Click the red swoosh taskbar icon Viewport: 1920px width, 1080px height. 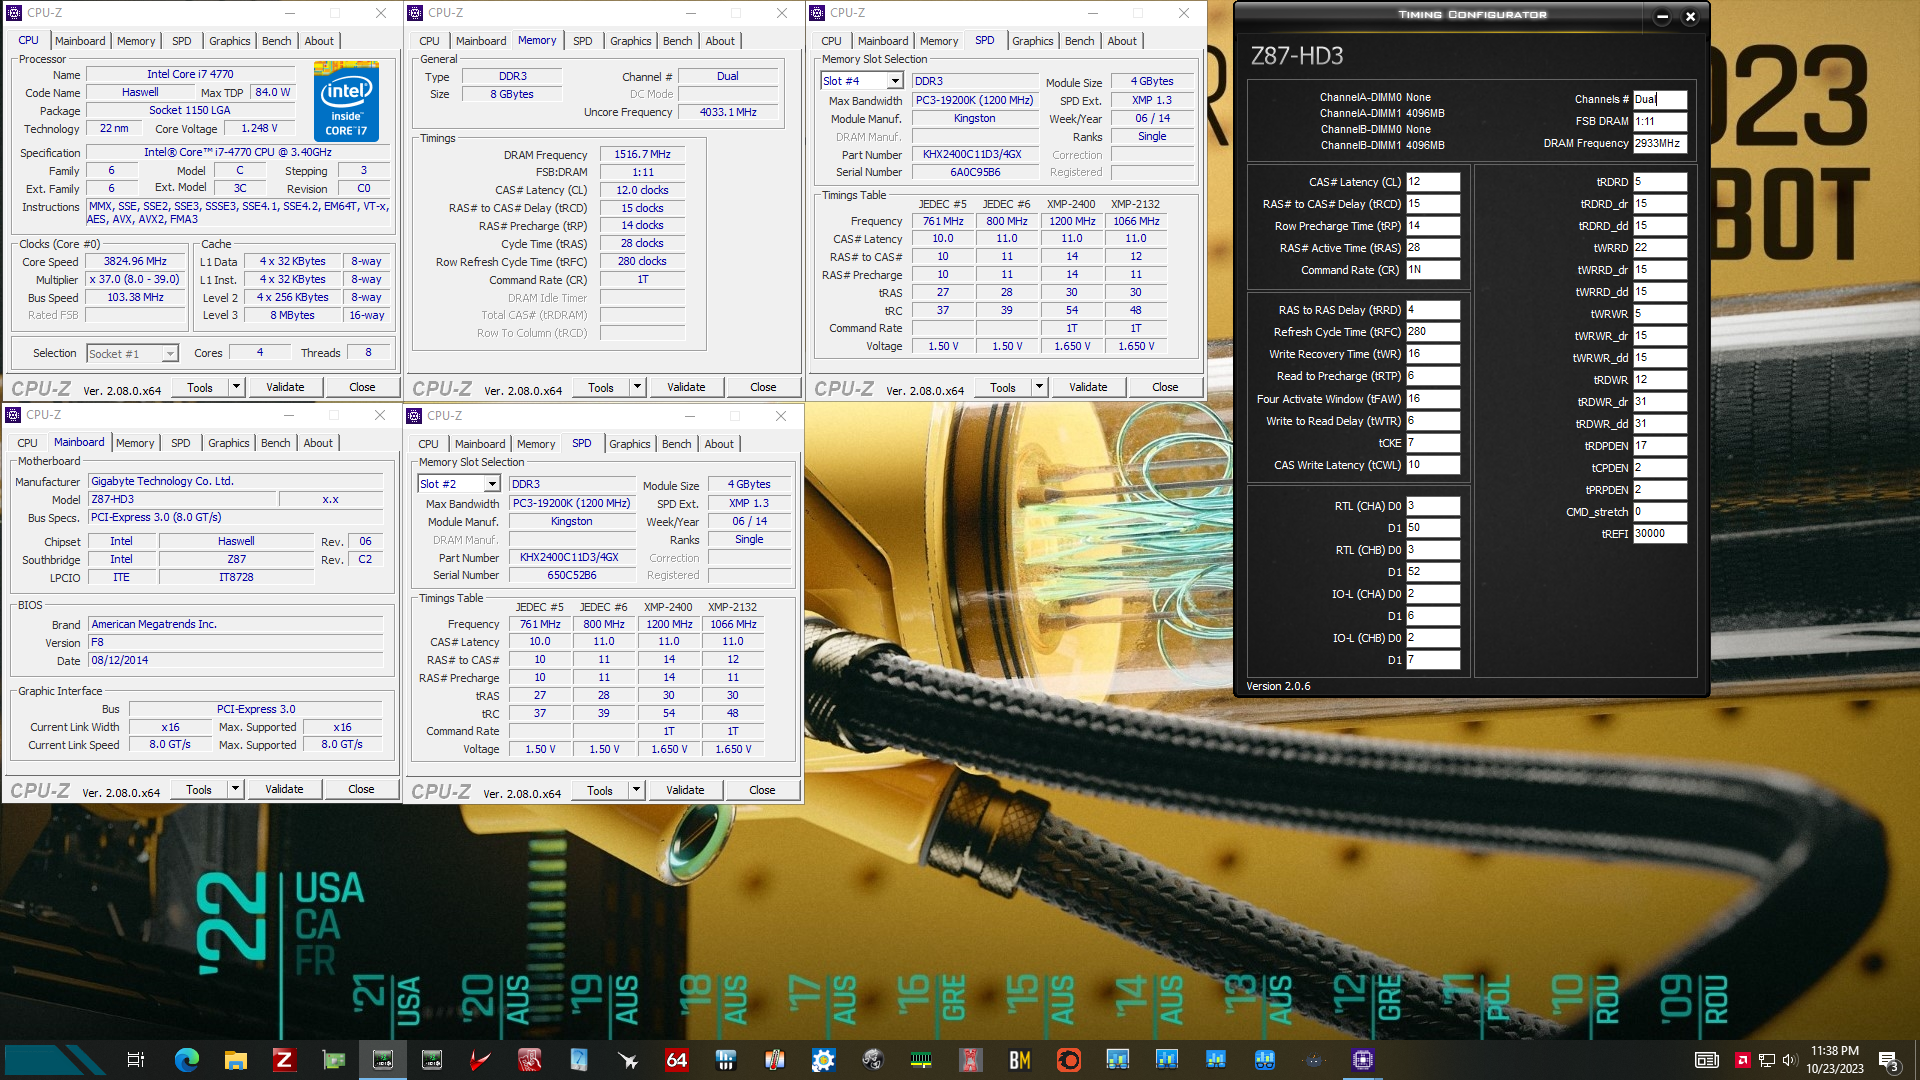(x=480, y=1060)
